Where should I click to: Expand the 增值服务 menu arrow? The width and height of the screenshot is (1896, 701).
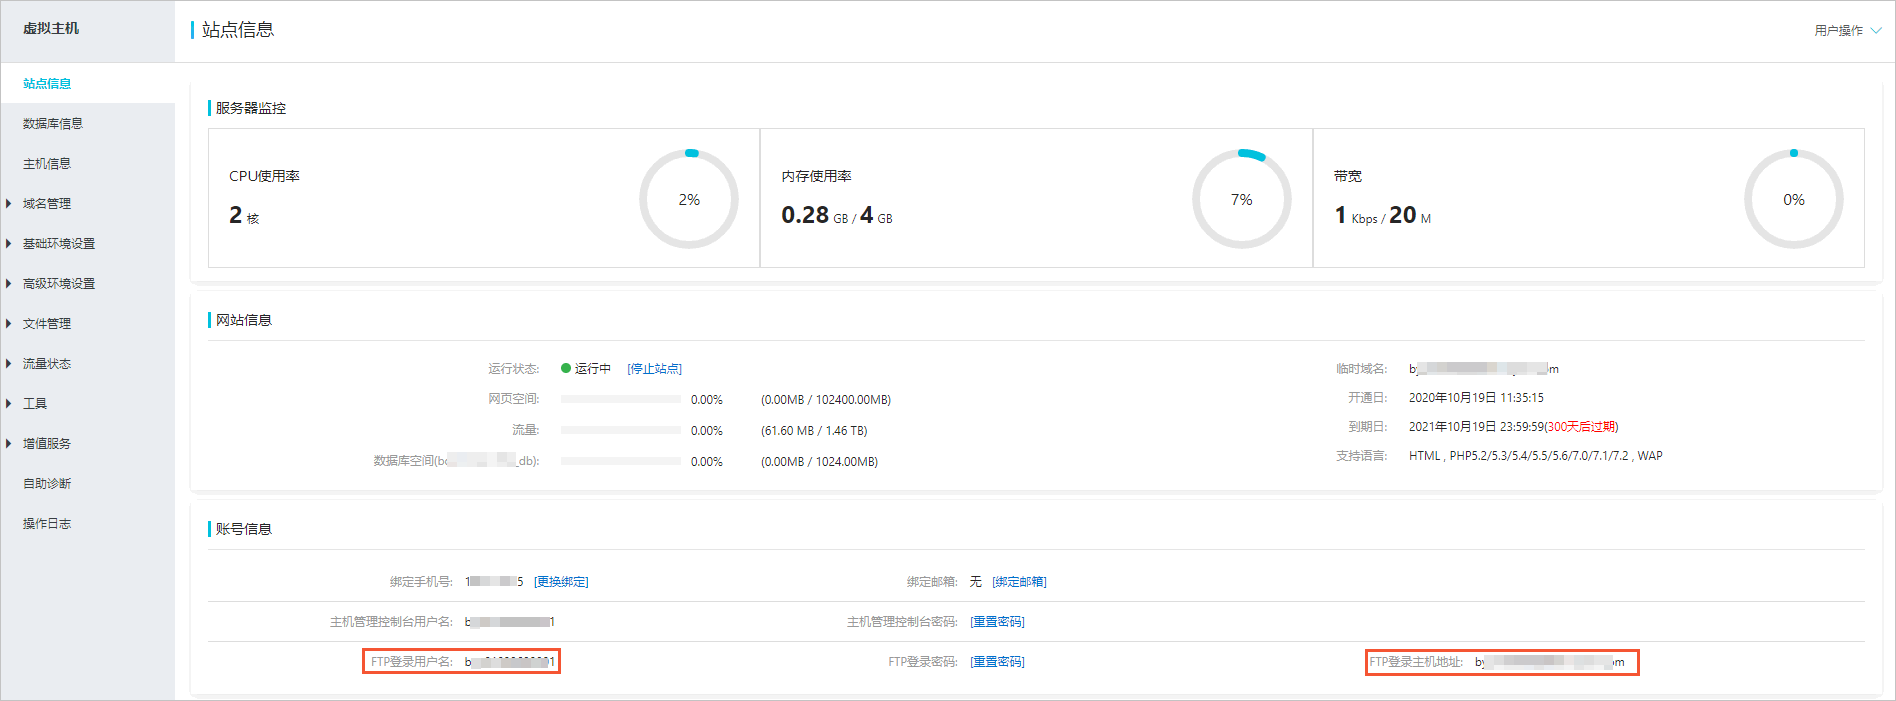point(8,444)
